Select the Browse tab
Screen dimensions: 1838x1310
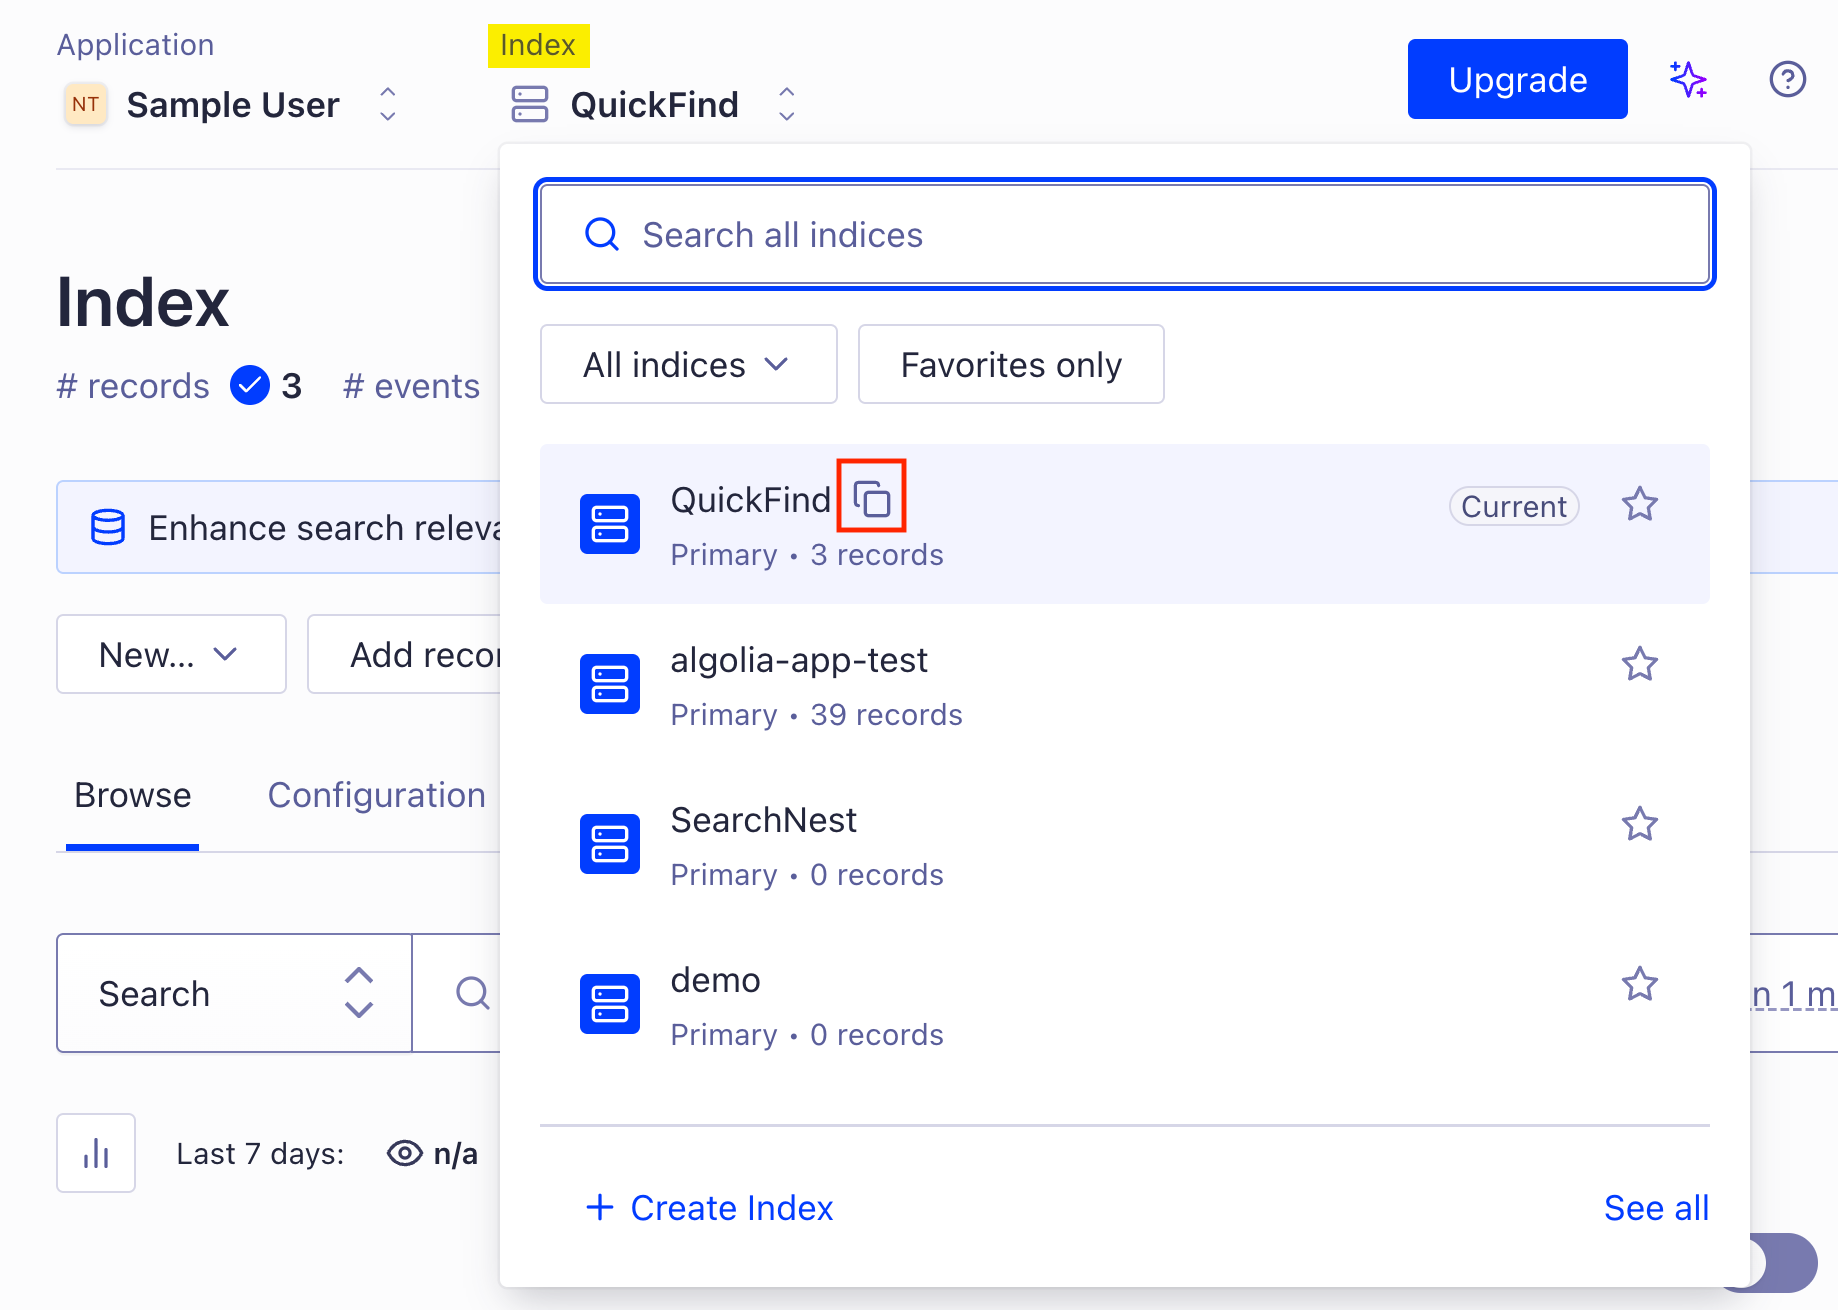click(x=132, y=795)
